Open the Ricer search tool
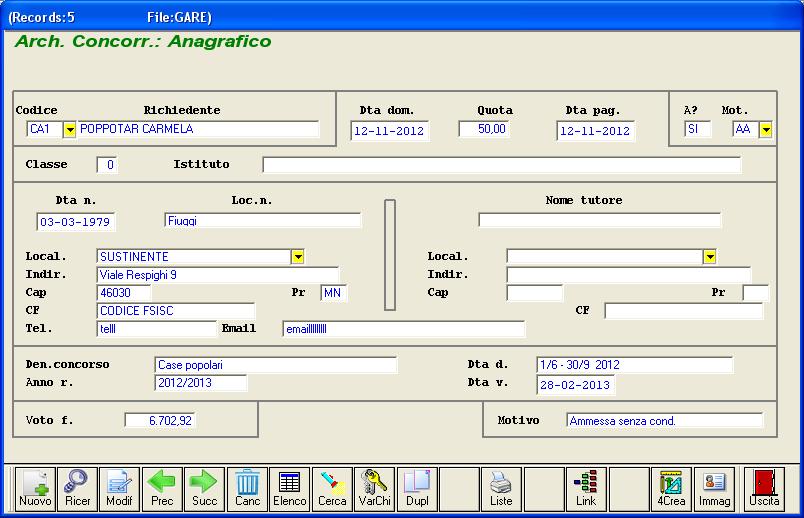804x518 pixels. (x=77, y=489)
